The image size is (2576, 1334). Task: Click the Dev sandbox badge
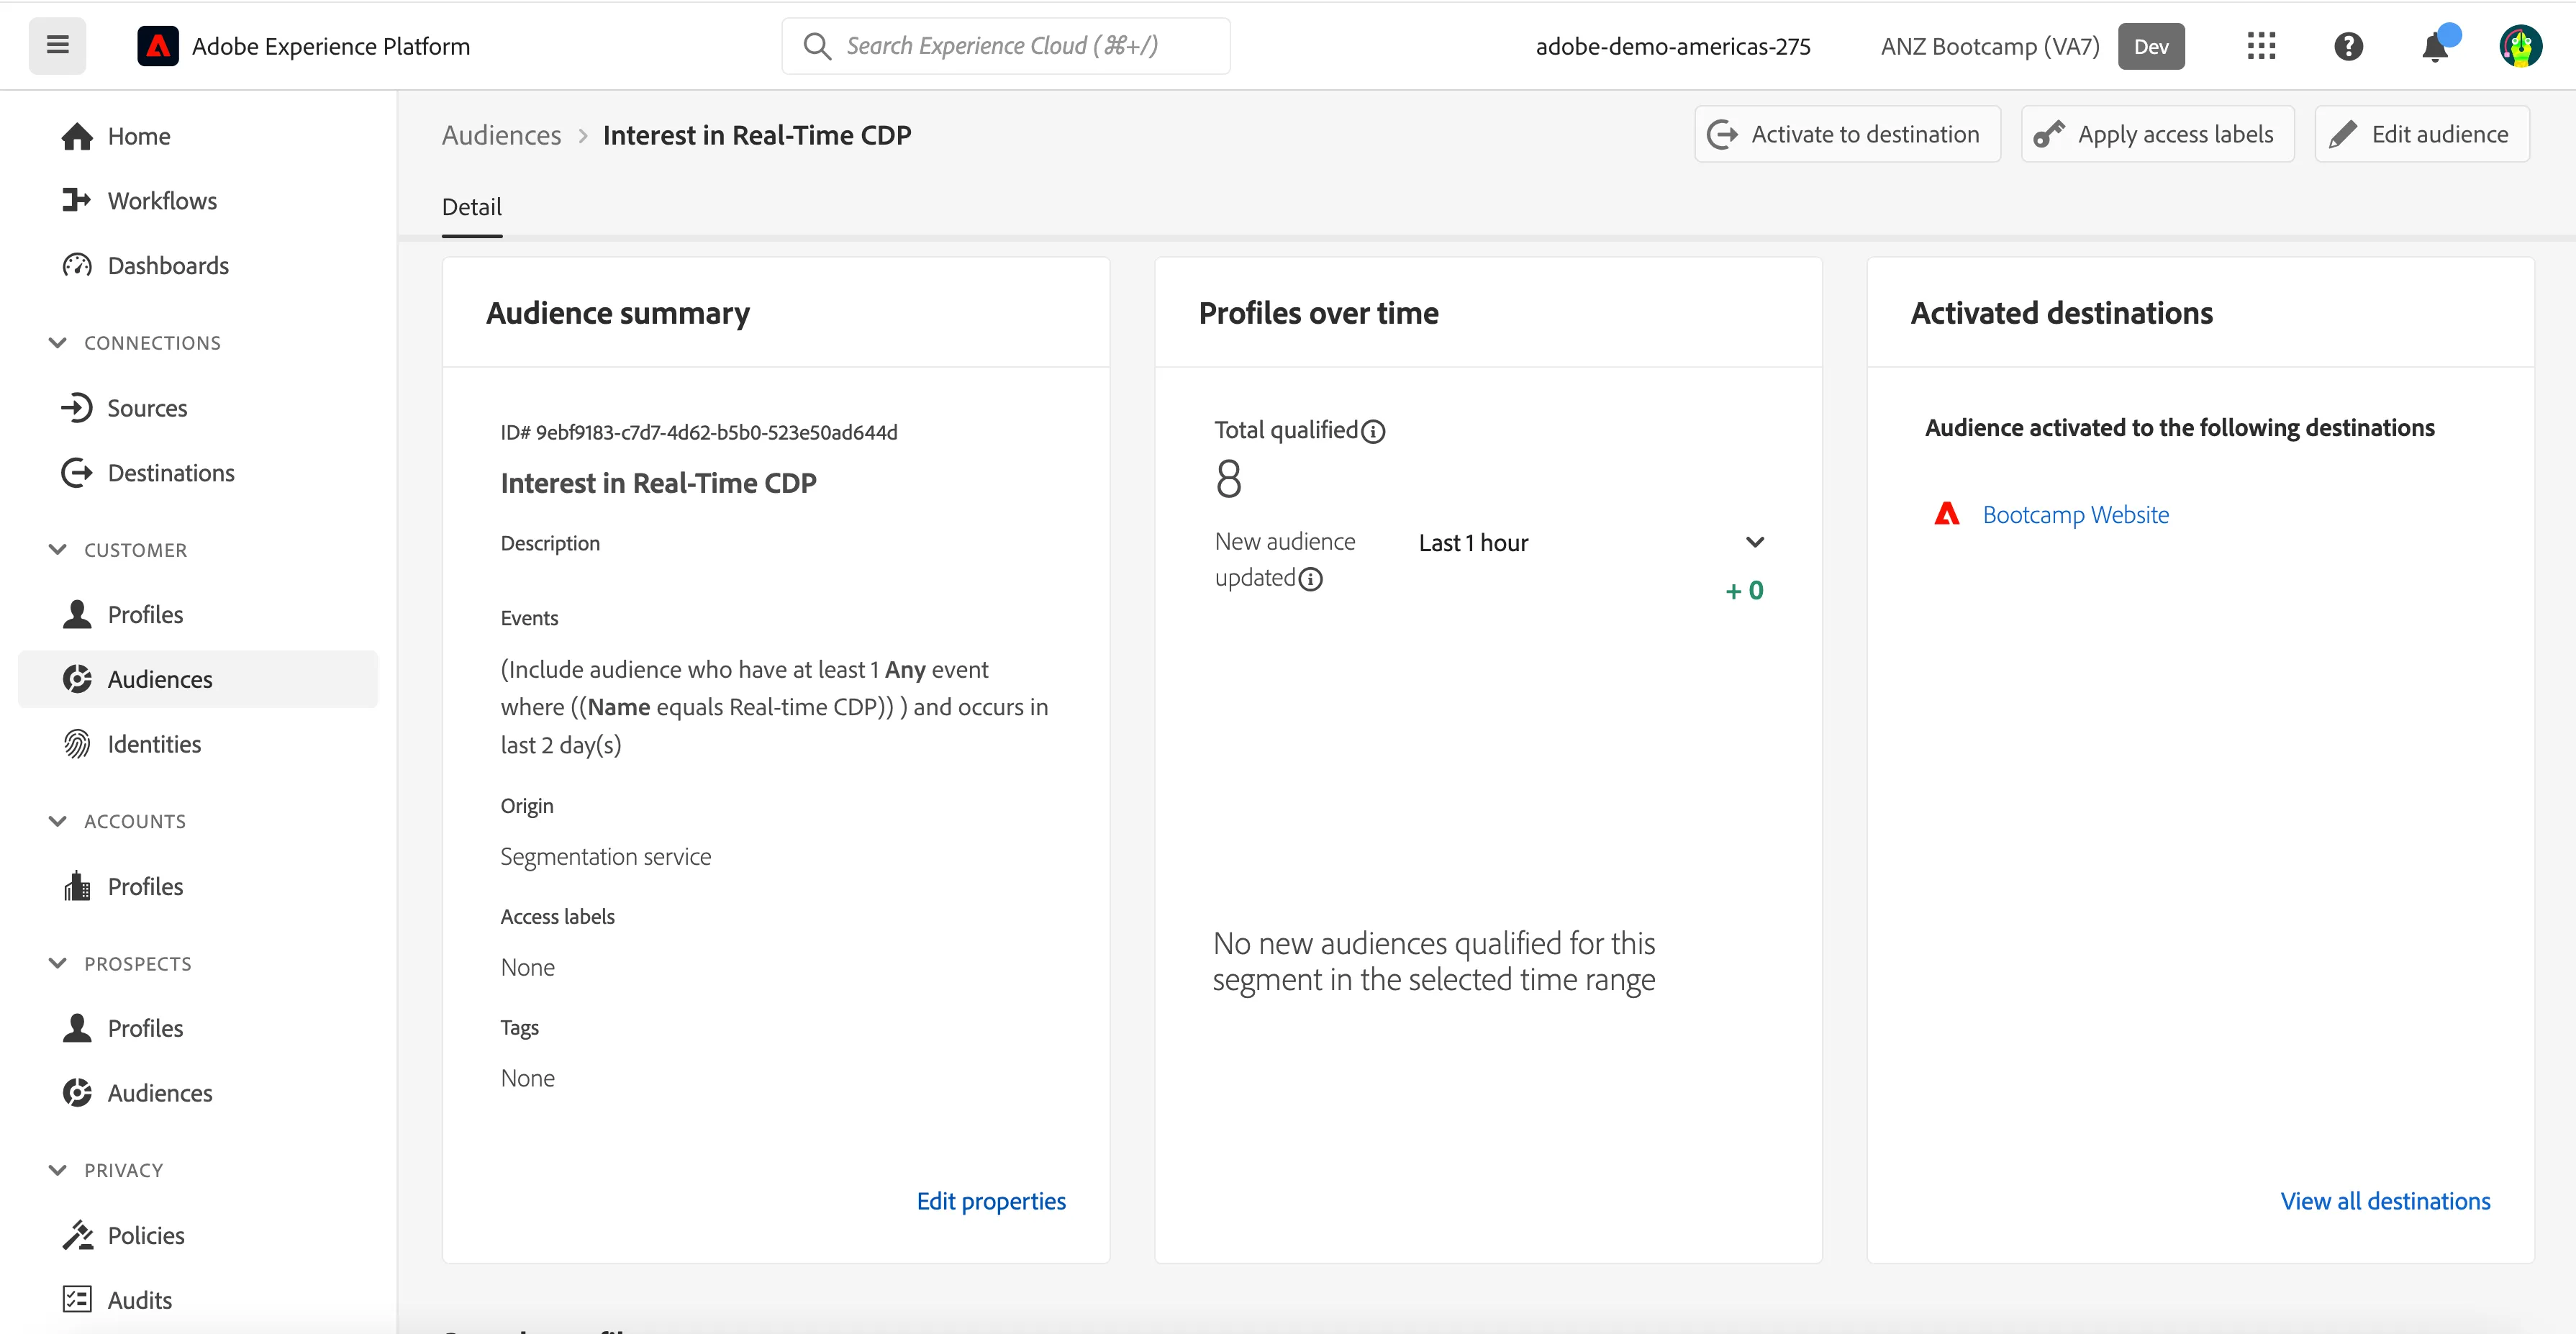coord(2151,46)
